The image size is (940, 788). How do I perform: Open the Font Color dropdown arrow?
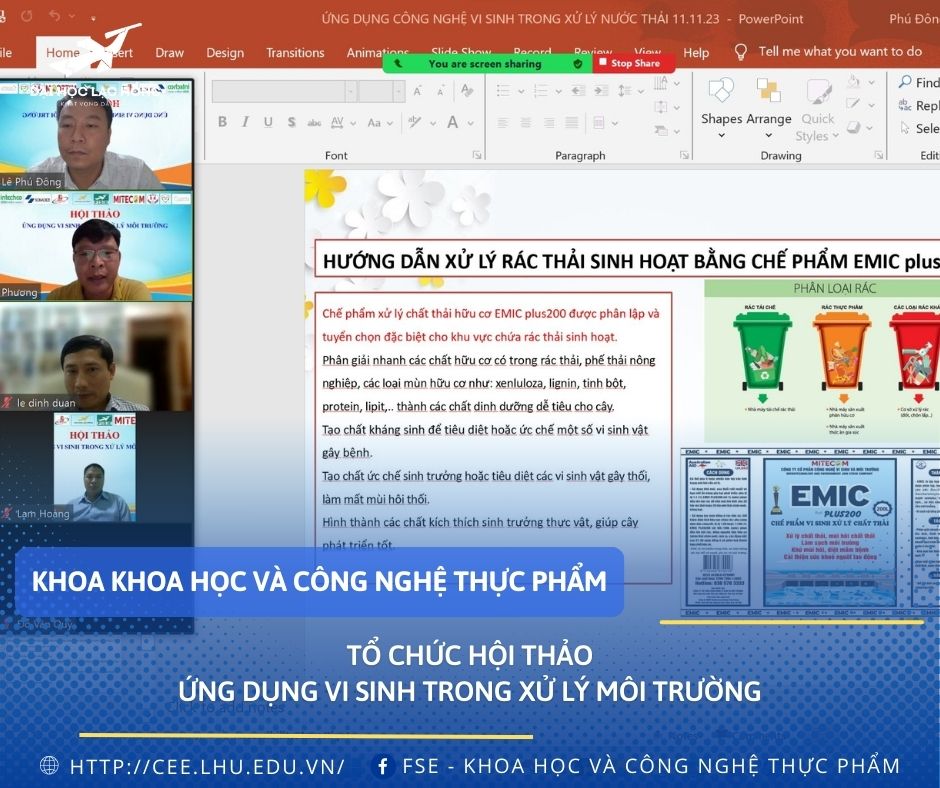click(471, 122)
